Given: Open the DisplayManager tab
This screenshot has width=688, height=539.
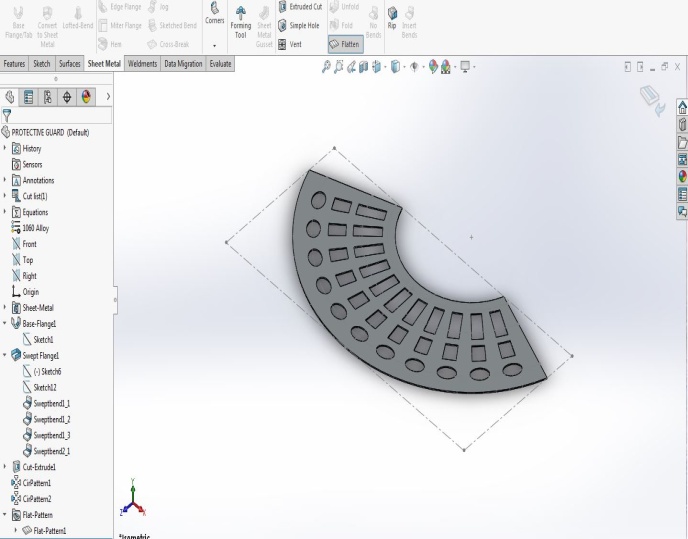Looking at the screenshot, I should pos(86,97).
